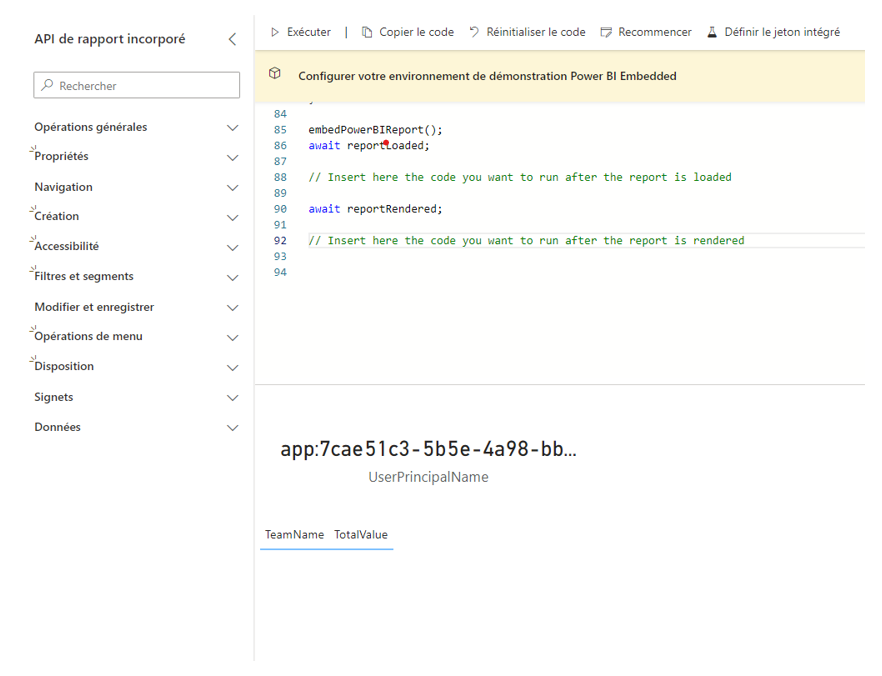Select Accessibilité label
This screenshot has width=882, height=676.
[x=66, y=246]
